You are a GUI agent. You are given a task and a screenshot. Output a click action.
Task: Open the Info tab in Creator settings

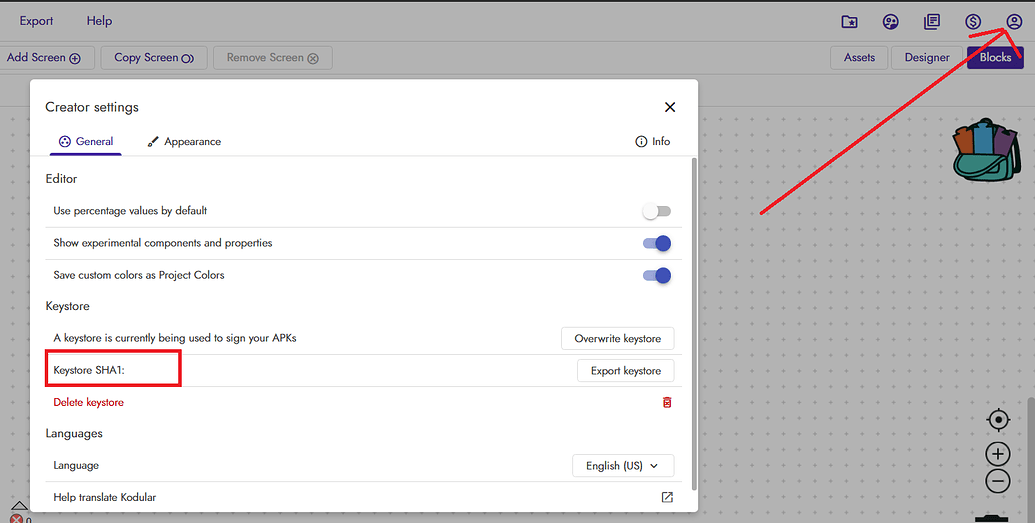652,142
